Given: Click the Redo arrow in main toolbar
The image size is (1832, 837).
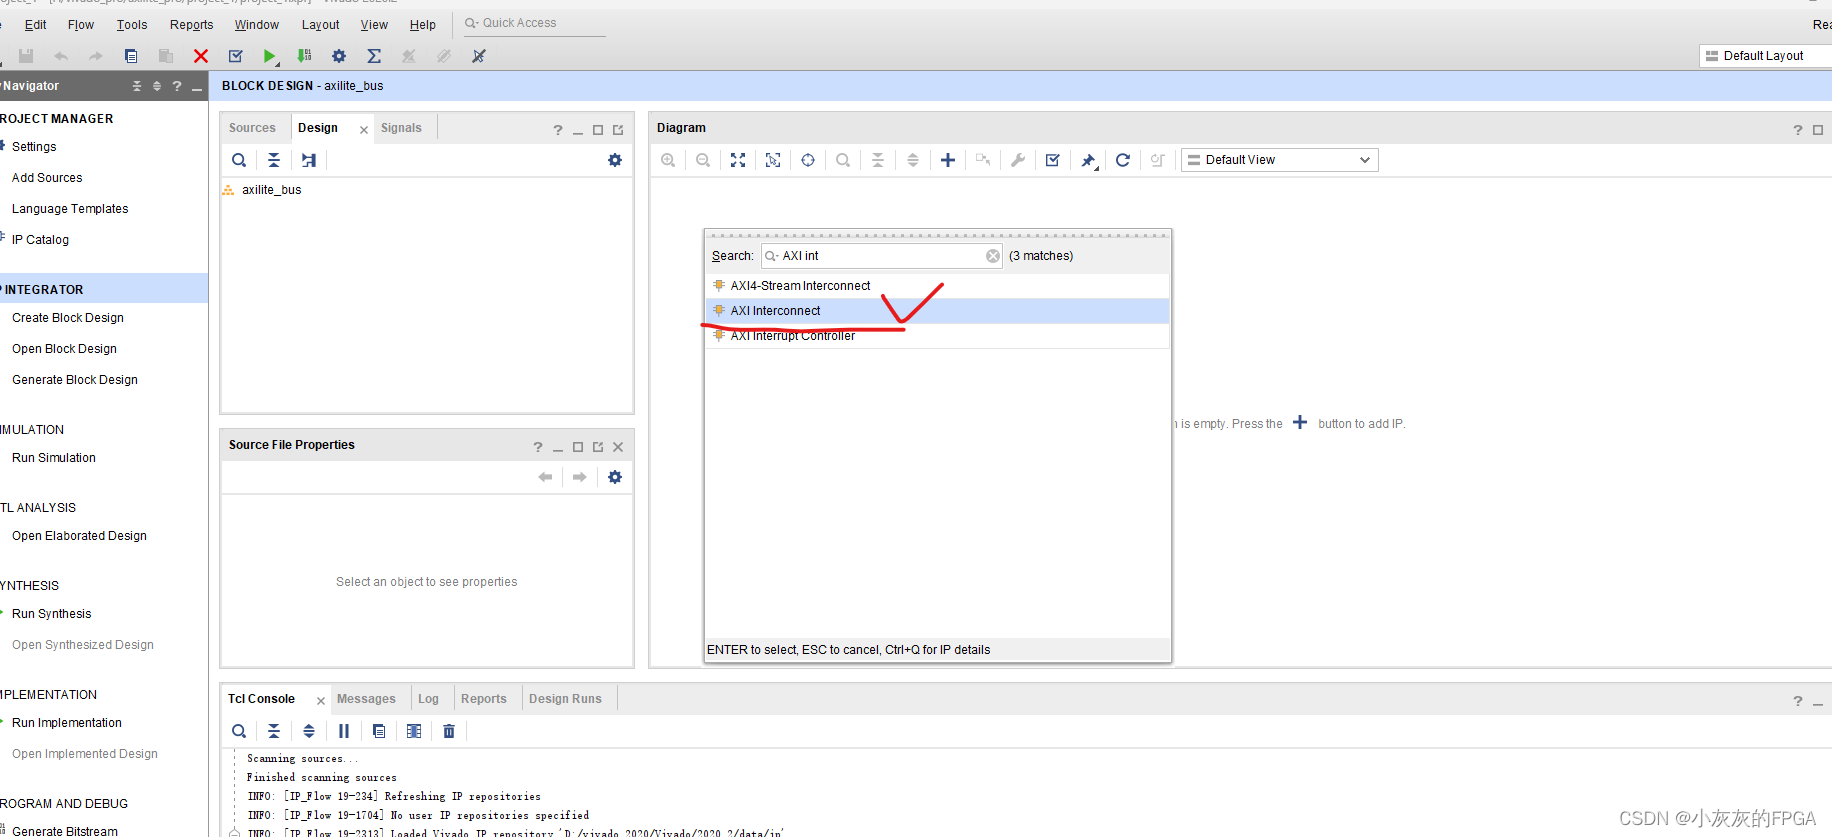Looking at the screenshot, I should point(96,56).
